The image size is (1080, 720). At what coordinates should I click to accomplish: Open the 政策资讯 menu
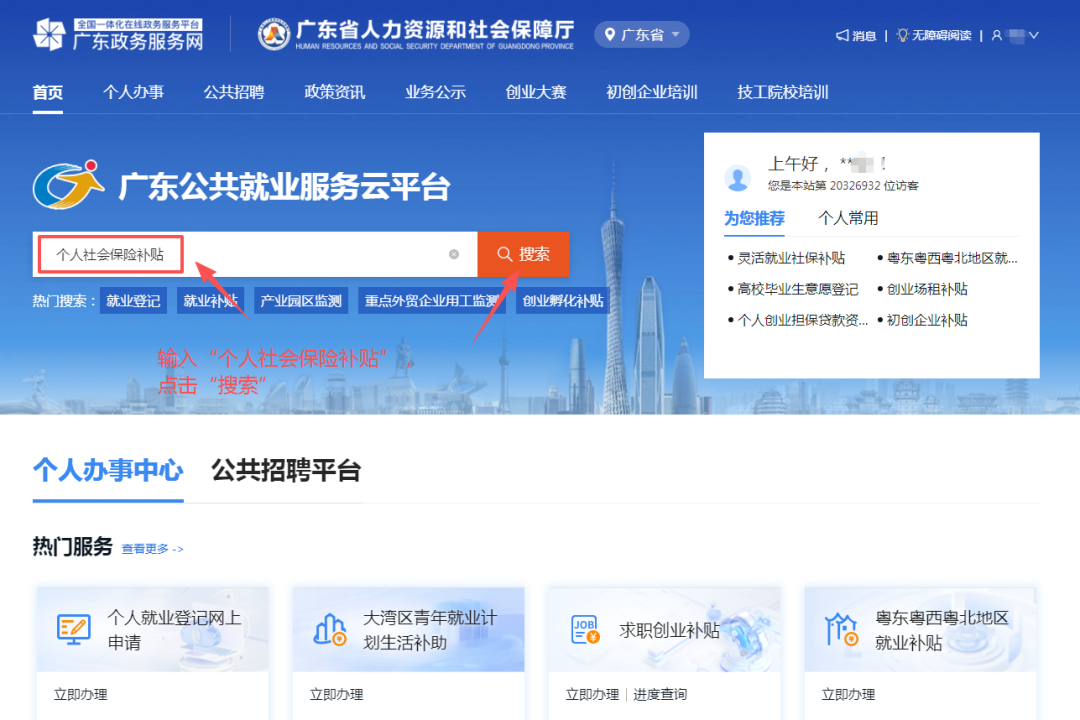(x=335, y=92)
